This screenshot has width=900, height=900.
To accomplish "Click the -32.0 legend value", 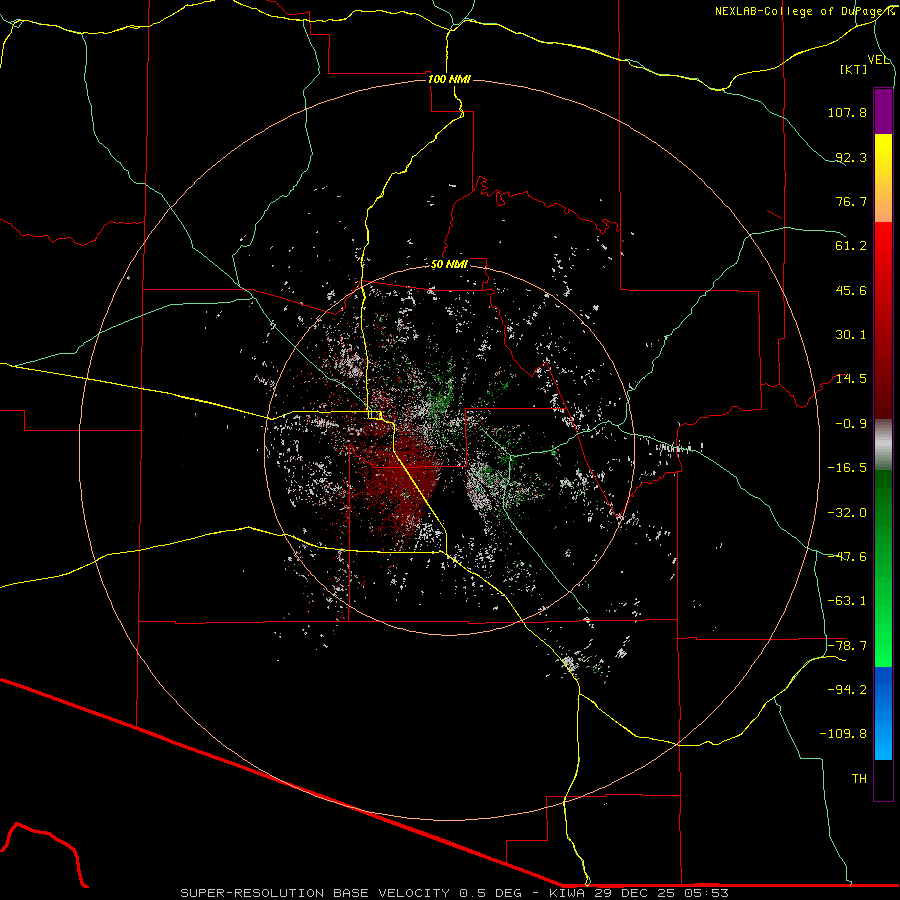I will 847,513.
